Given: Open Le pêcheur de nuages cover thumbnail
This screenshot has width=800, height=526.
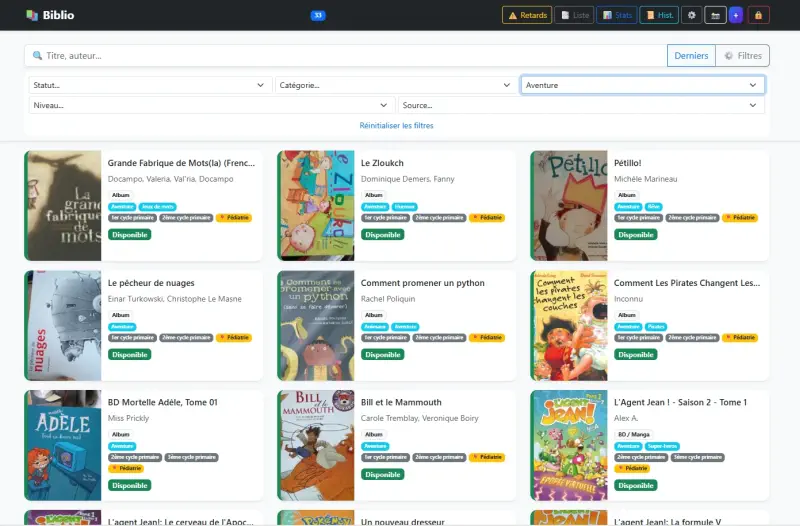Looking at the screenshot, I should pos(64,325).
